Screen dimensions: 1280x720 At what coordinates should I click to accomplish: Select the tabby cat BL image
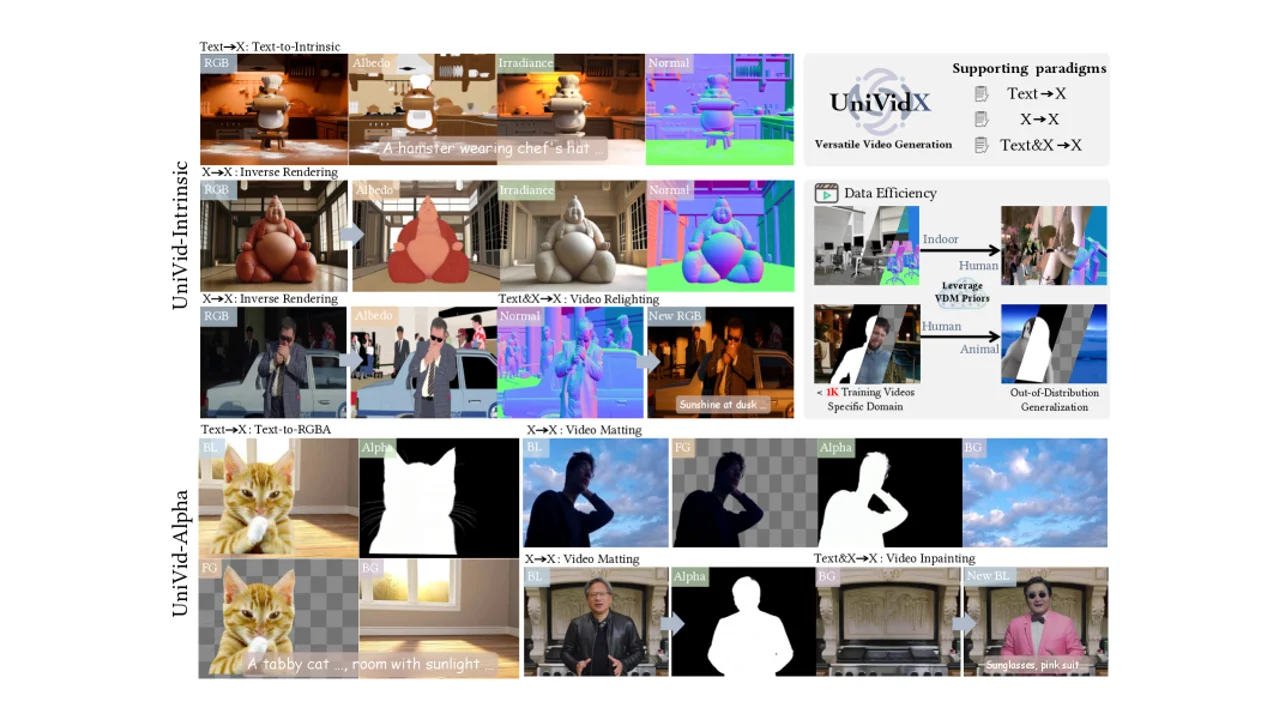click(278, 498)
